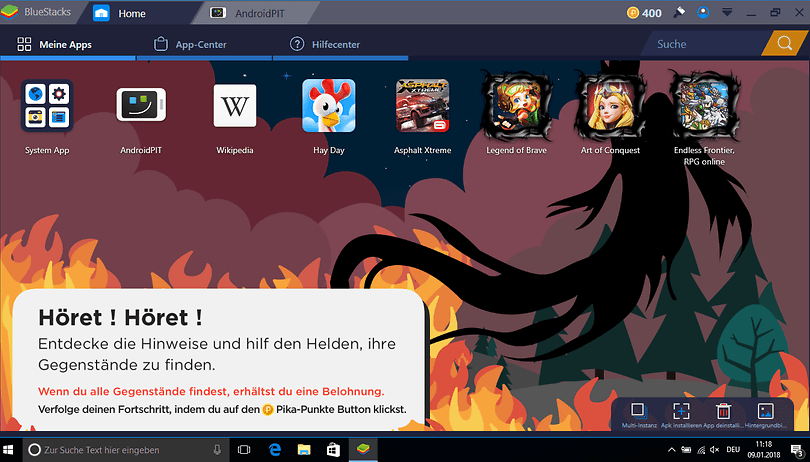Click the Windows taskbar search box
This screenshot has height=462, width=810.
126,450
